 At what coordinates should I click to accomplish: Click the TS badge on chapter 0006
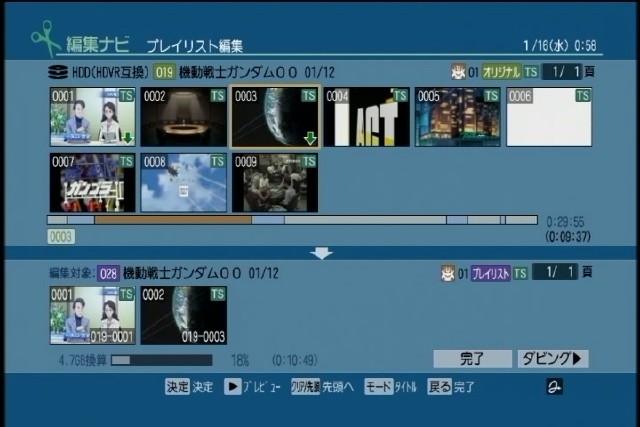click(x=583, y=96)
